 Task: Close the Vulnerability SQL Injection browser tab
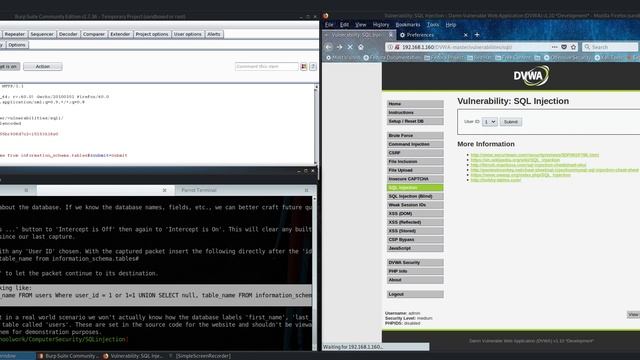pos(391,35)
